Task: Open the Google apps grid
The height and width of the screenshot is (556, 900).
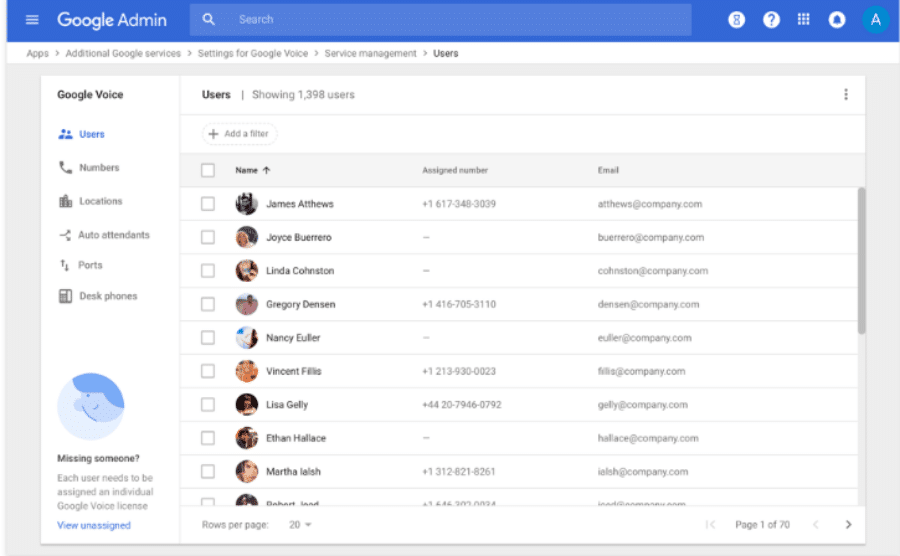Action: point(804,20)
